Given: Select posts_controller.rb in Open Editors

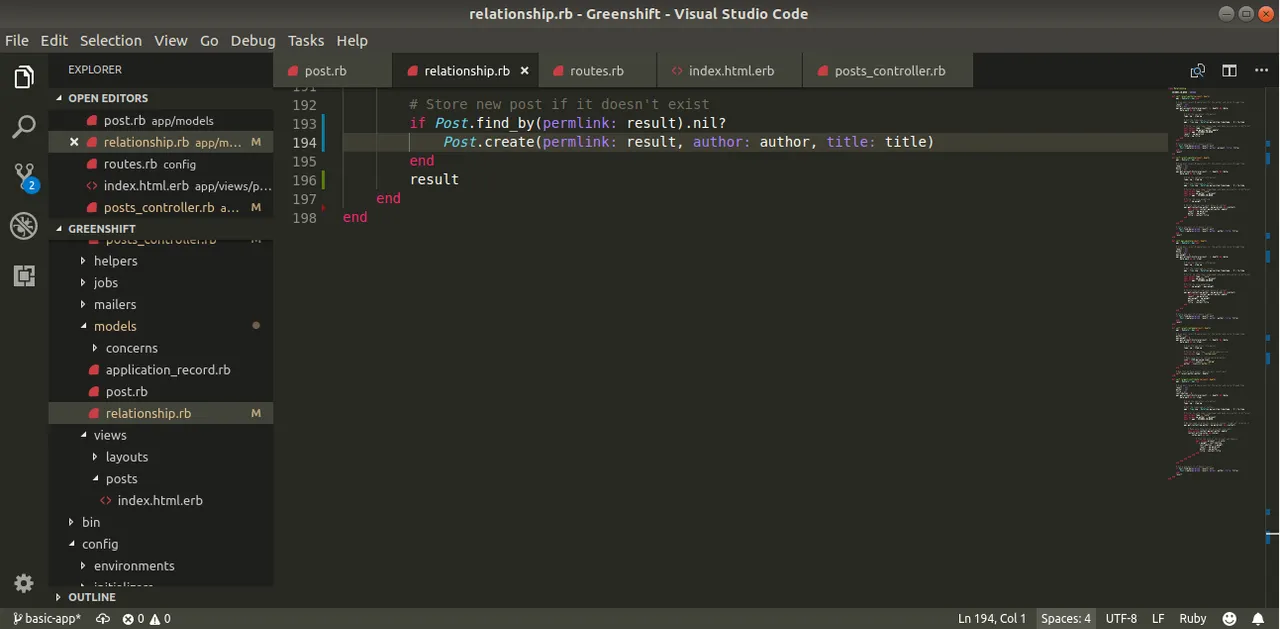Looking at the screenshot, I should tap(161, 208).
